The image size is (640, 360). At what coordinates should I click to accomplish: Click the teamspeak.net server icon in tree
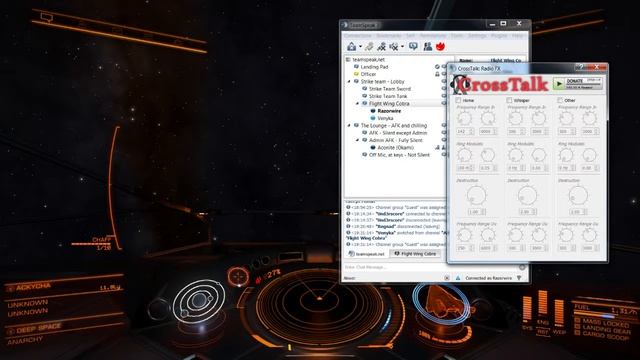pos(348,60)
